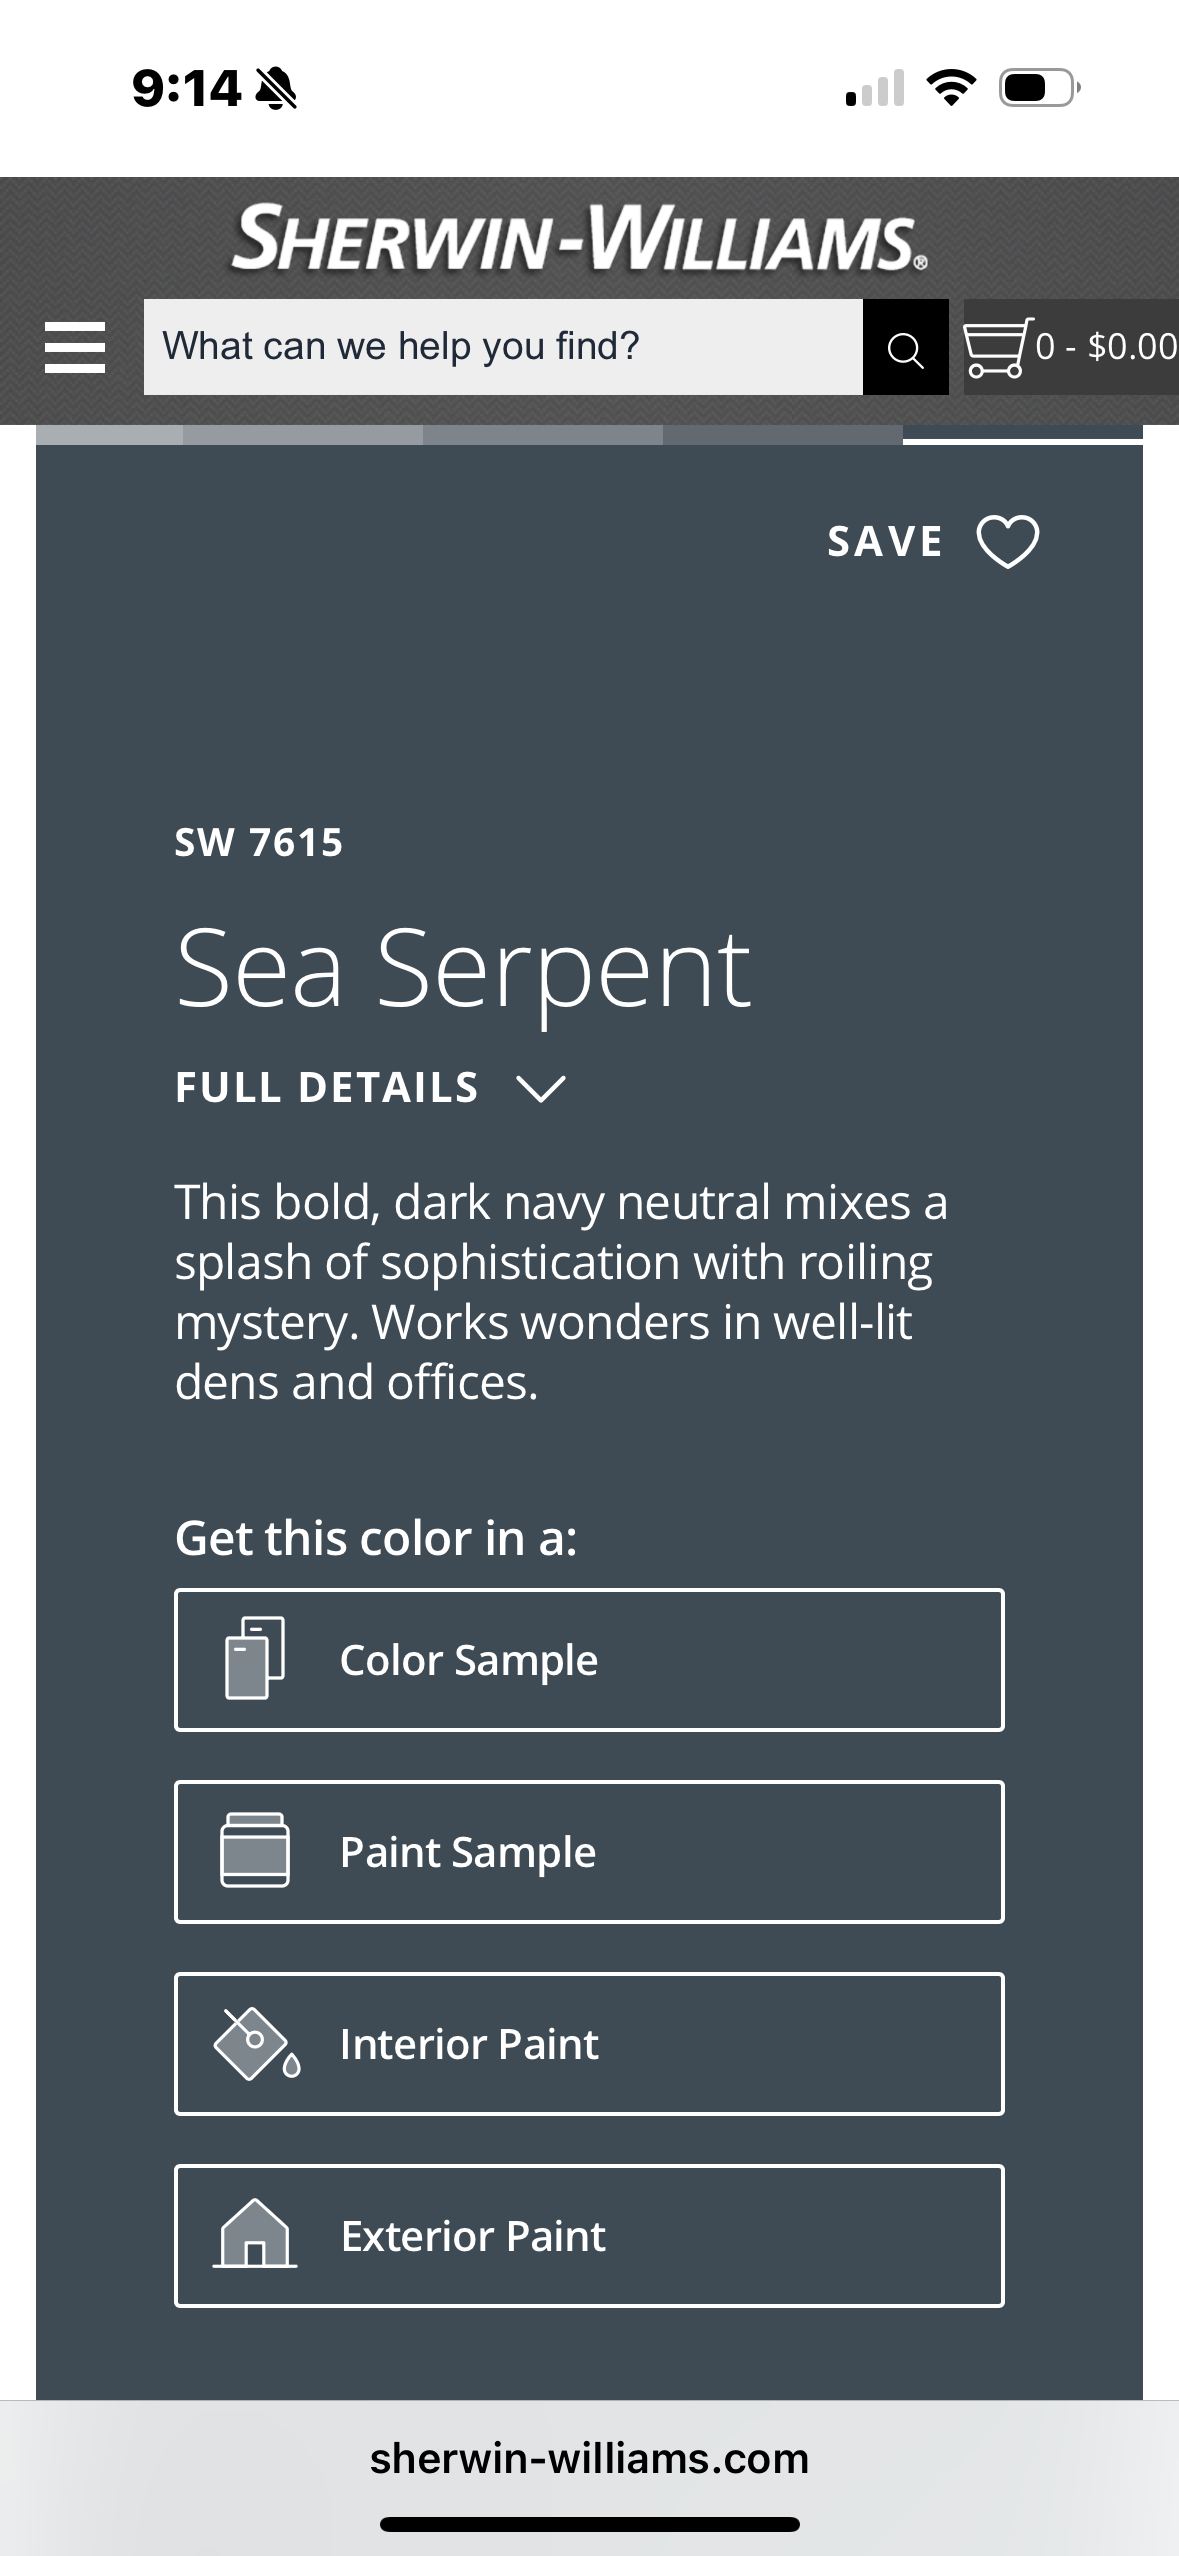The height and width of the screenshot is (2556, 1179).
Task: Choose the Paint Sample option
Action: (x=589, y=1852)
